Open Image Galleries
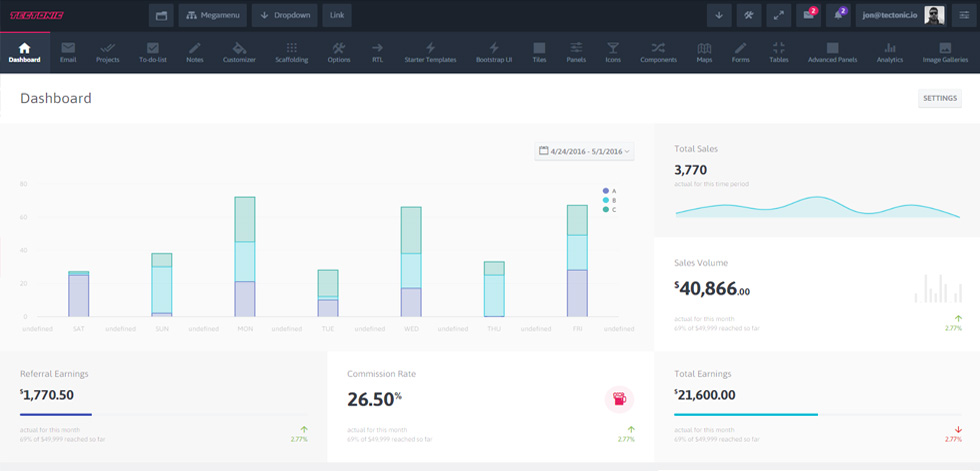 pyautogui.click(x=946, y=52)
